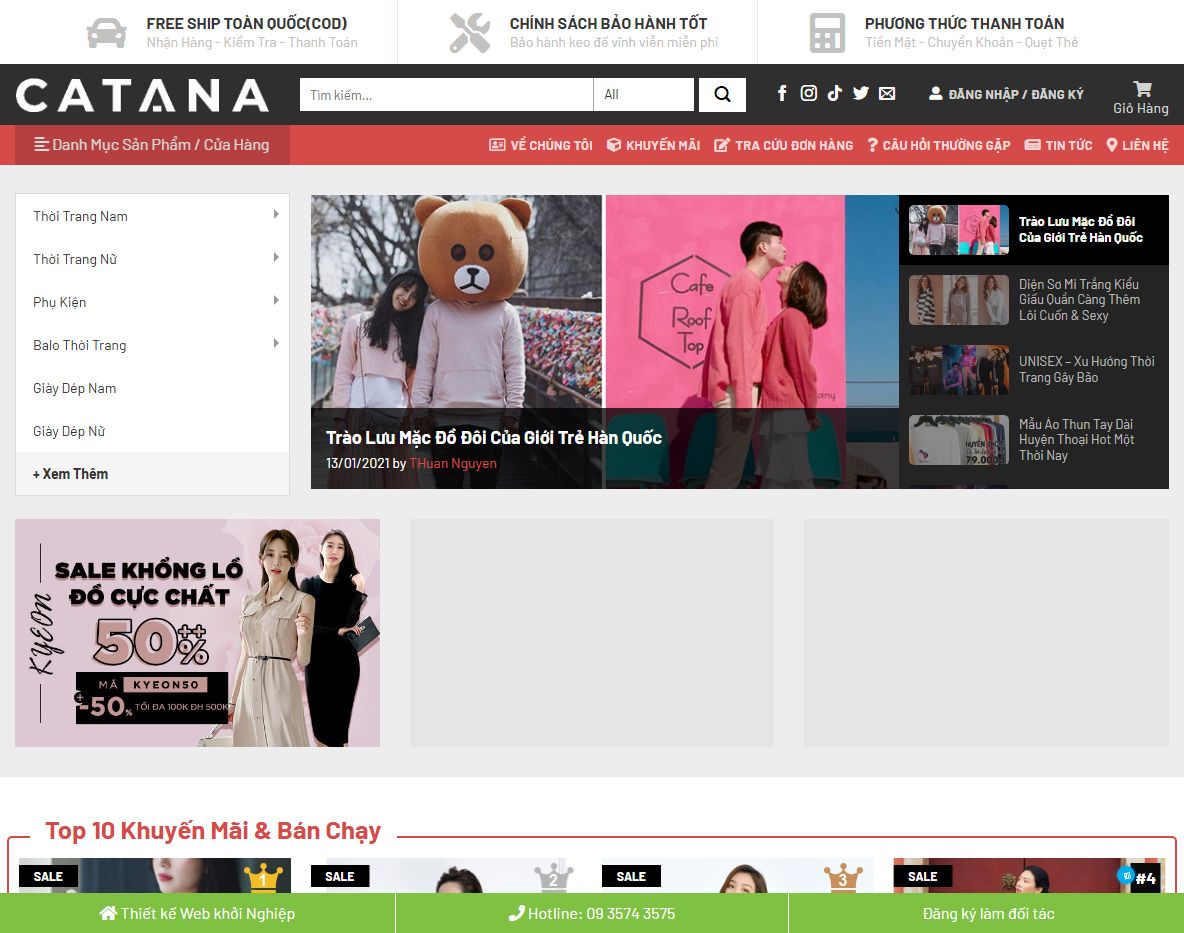Click the Hotline 09 3574 3575 button
Screen dimensions: 1184x933
(x=592, y=913)
